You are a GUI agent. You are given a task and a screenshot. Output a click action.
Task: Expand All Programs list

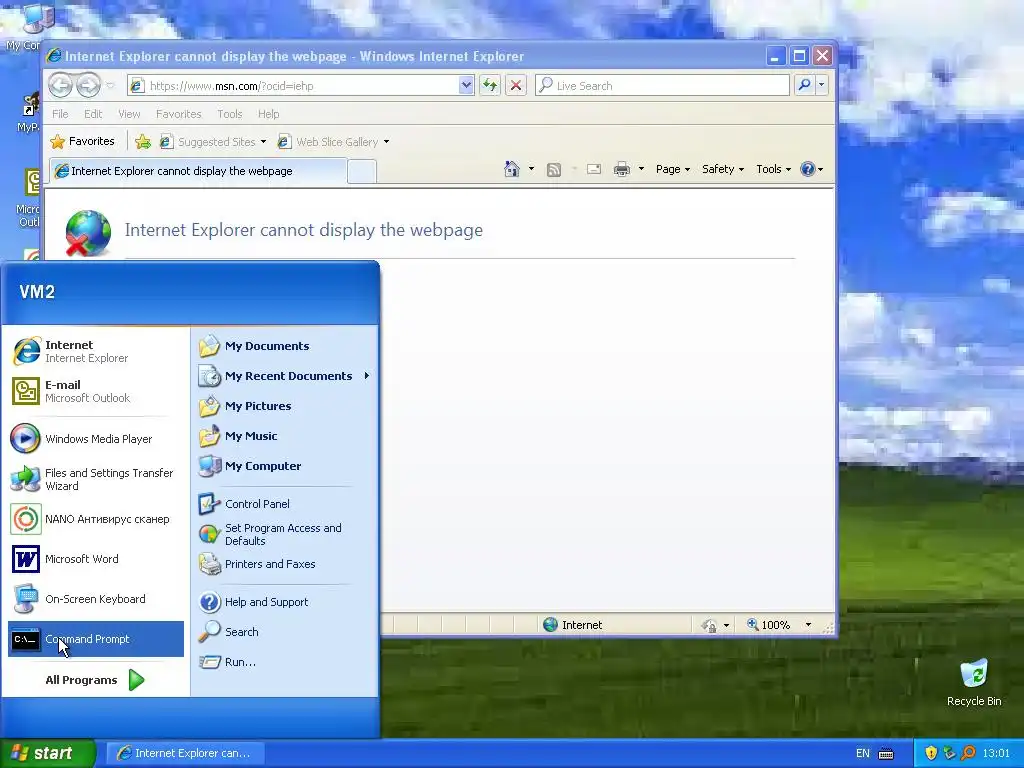click(96, 680)
